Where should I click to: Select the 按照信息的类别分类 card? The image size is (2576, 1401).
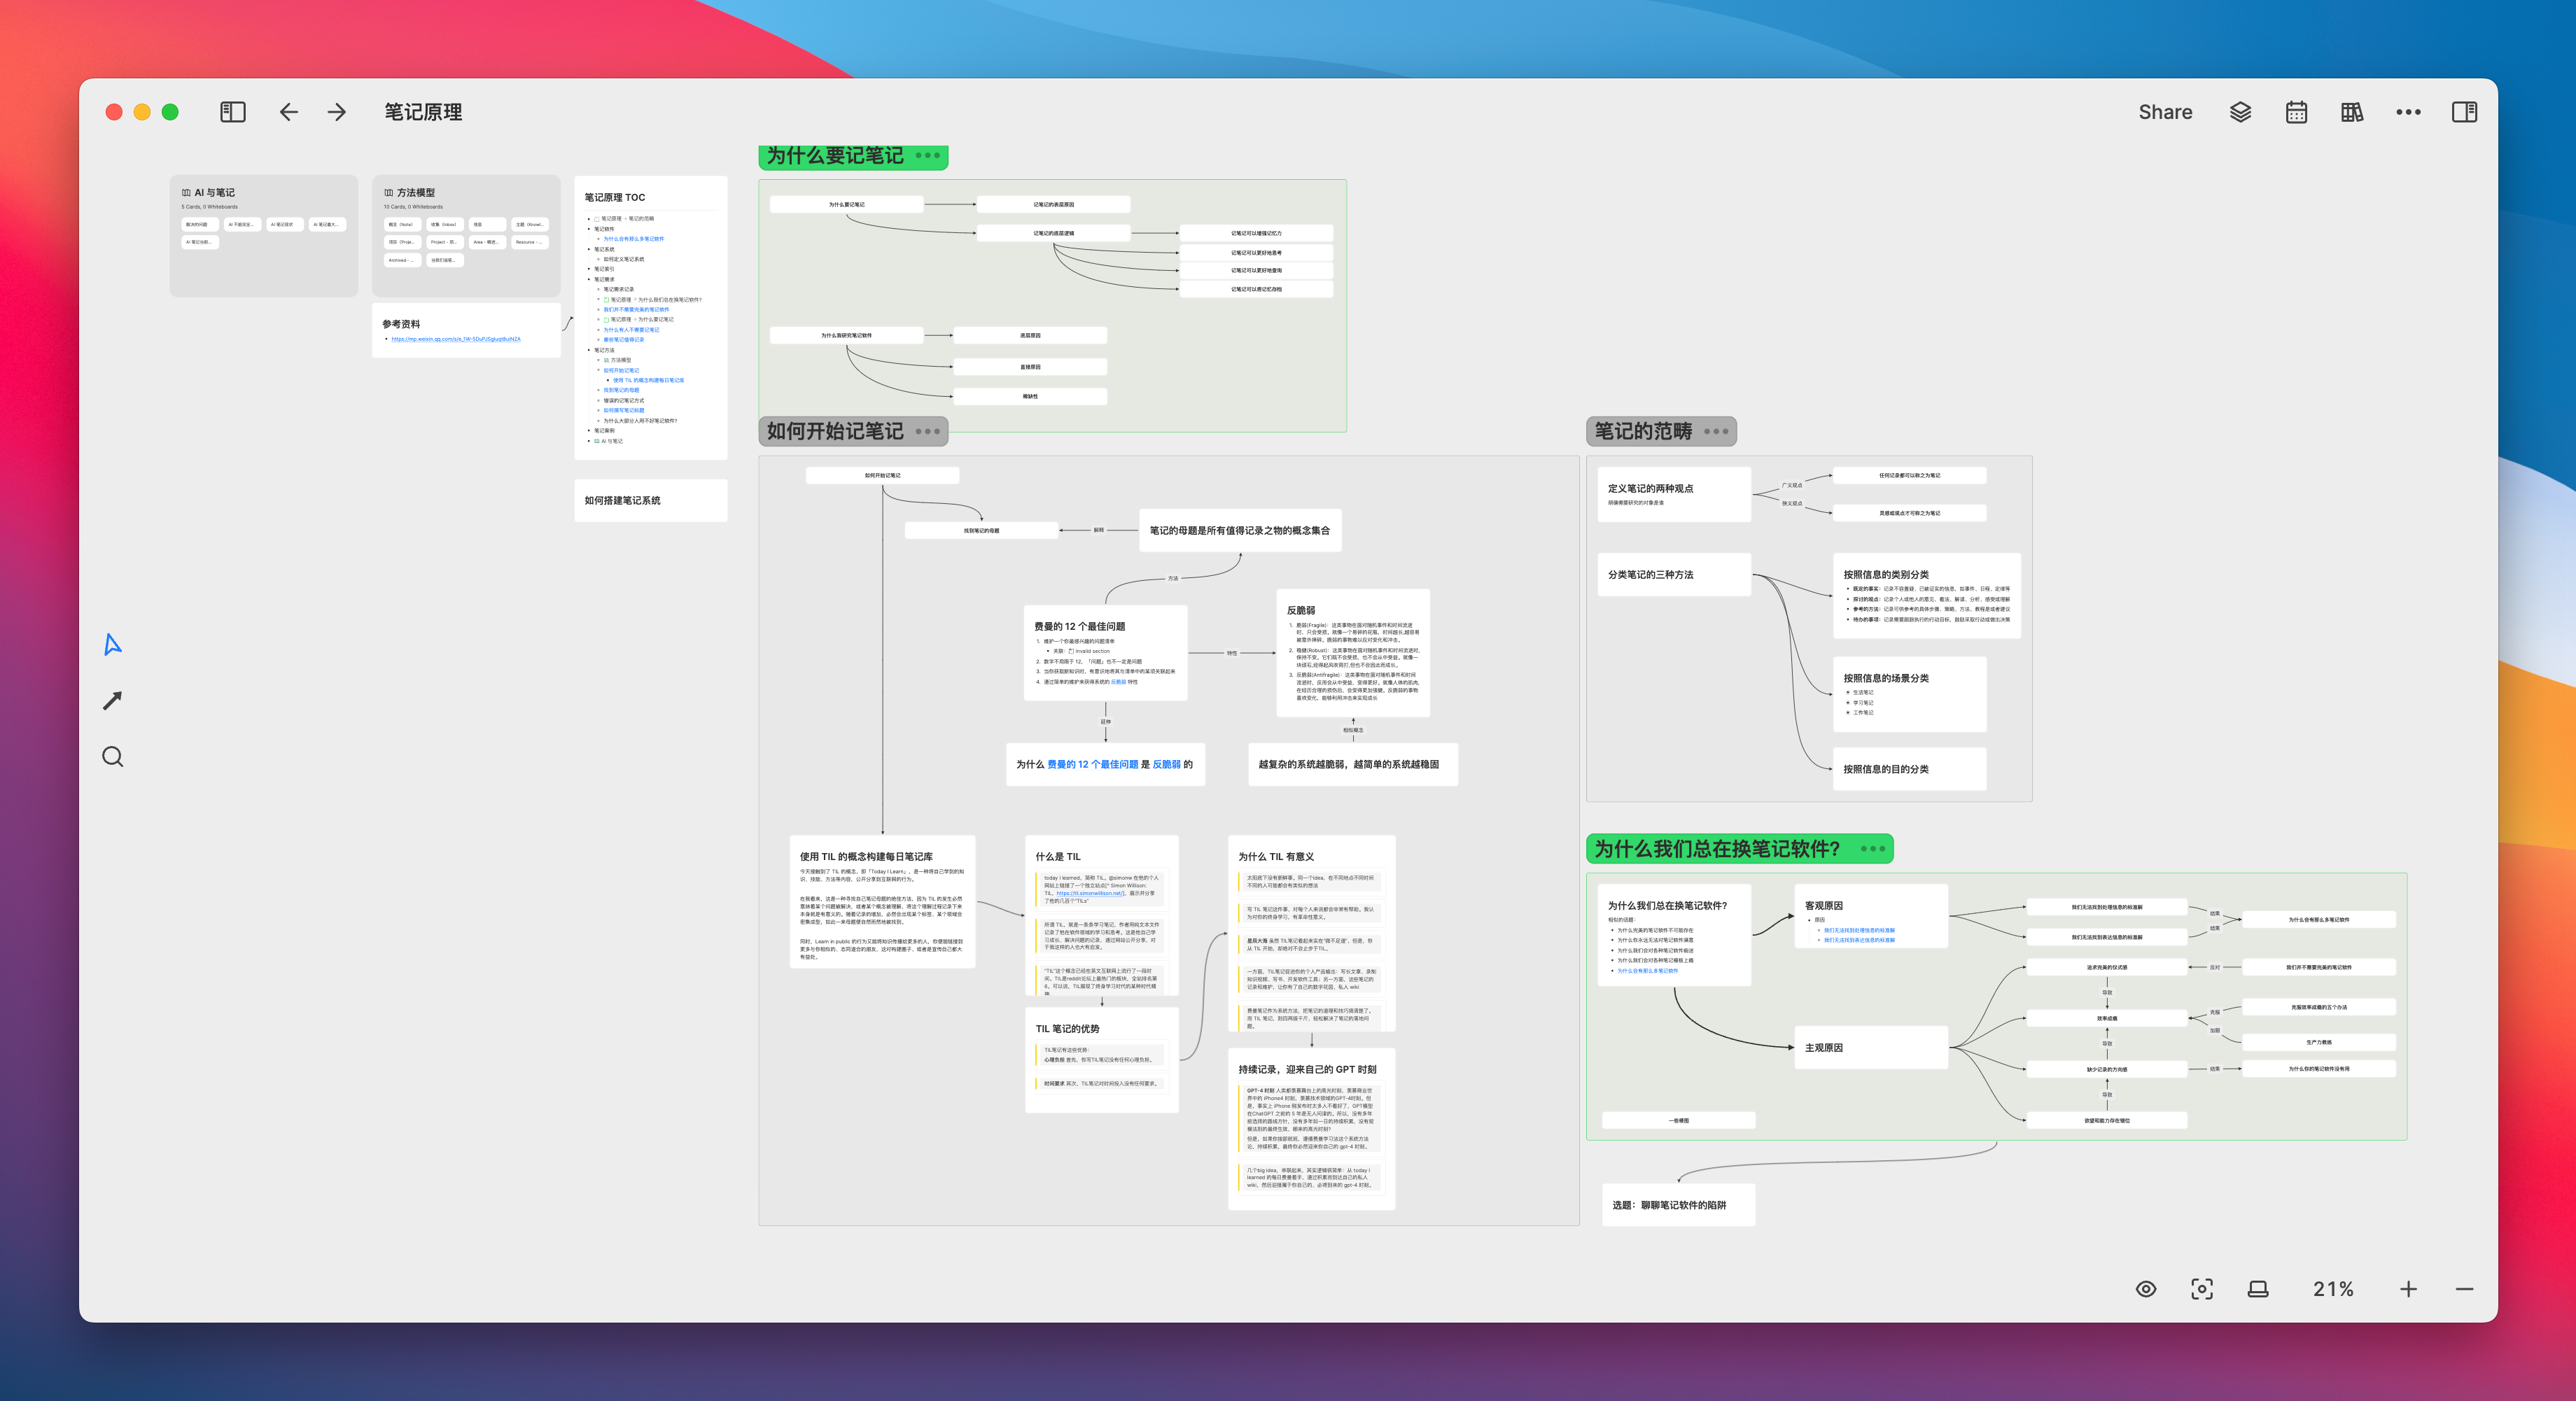(x=1926, y=595)
